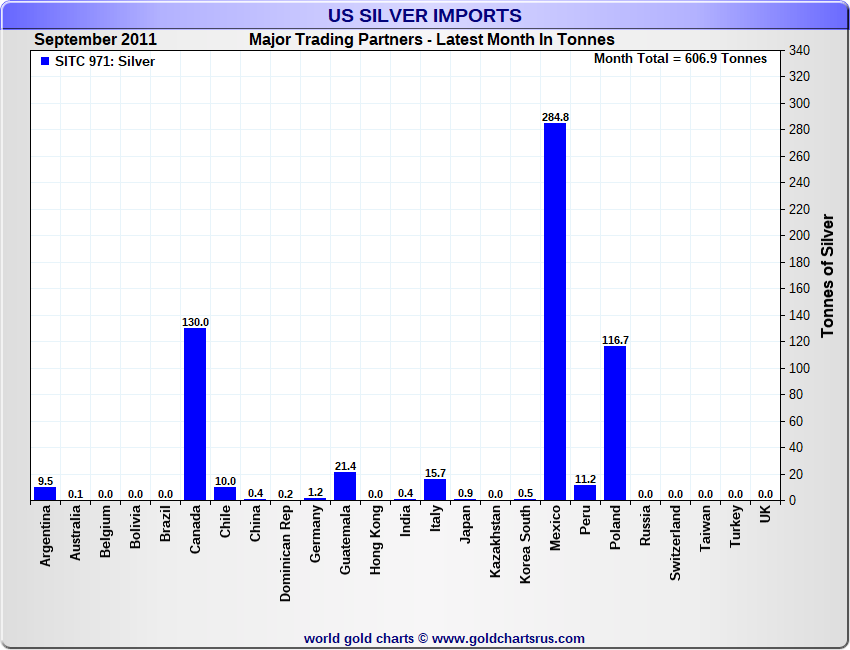Click the Month Total 606.9 Tonnes text

(x=680, y=59)
